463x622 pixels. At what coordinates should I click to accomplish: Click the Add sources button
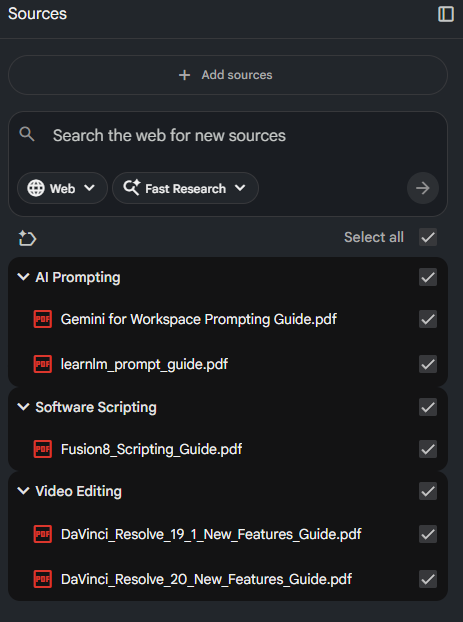coord(228,75)
